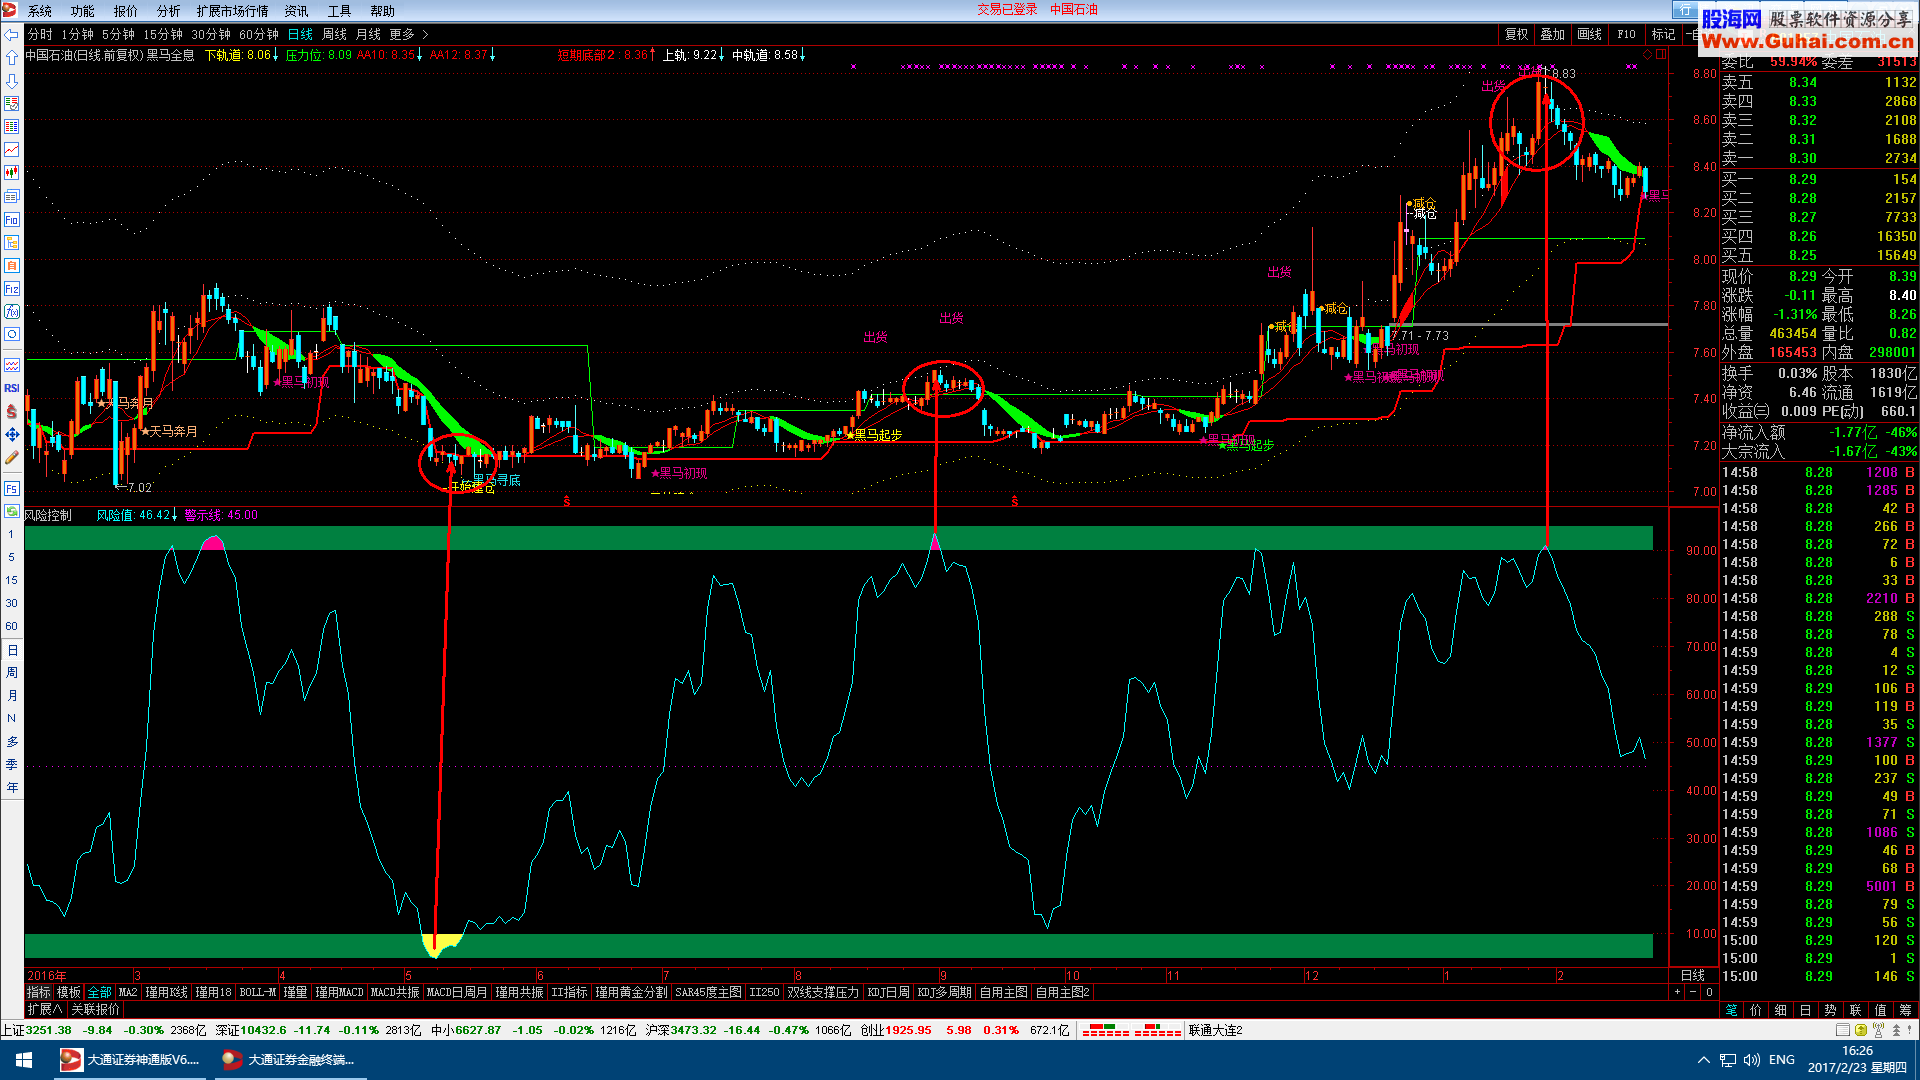Switch to 60 period in sidebar
The height and width of the screenshot is (1080, 1920).
coord(11,626)
